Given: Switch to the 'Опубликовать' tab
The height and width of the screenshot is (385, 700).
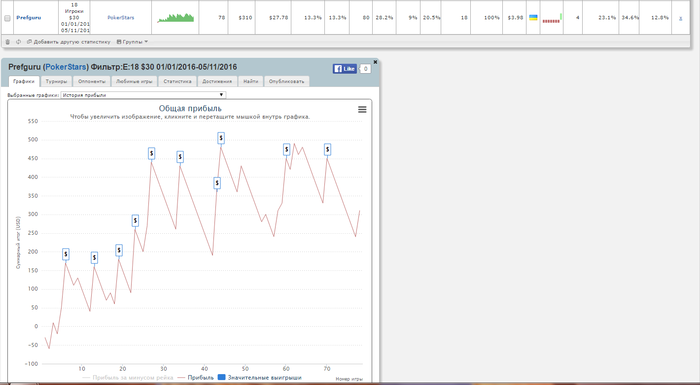Looking at the screenshot, I should tap(287, 81).
